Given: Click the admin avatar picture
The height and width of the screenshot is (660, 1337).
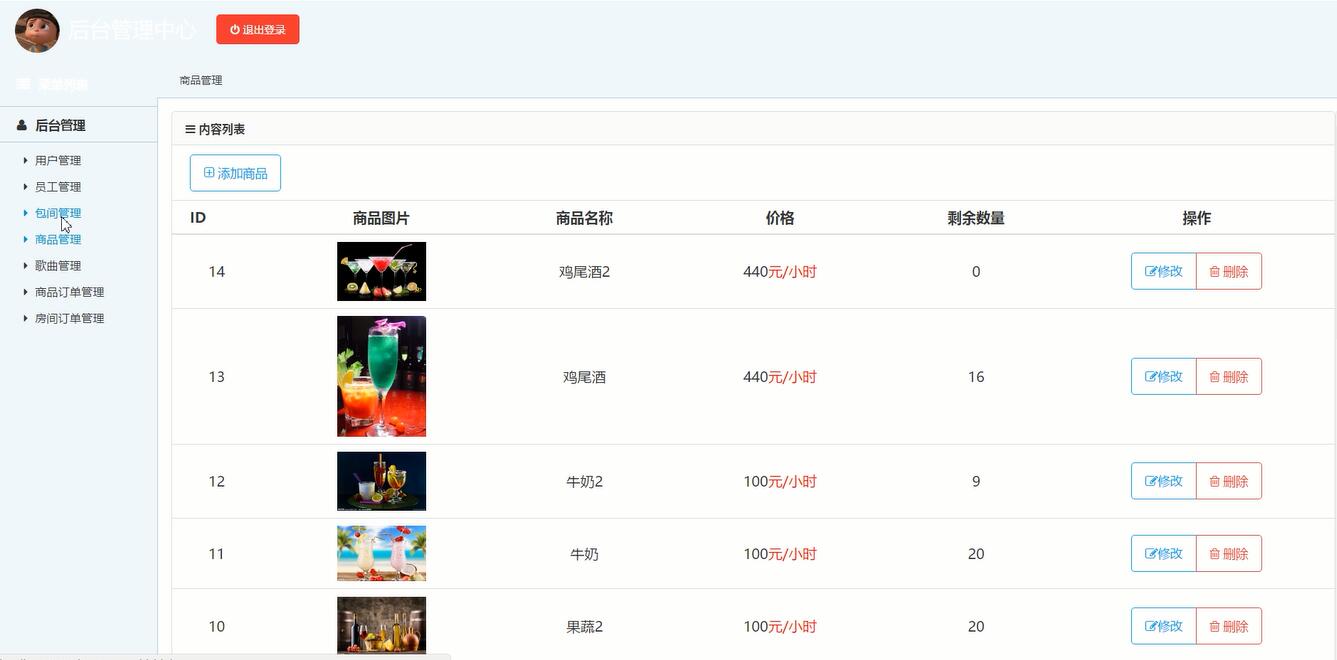Looking at the screenshot, I should [x=37, y=30].
